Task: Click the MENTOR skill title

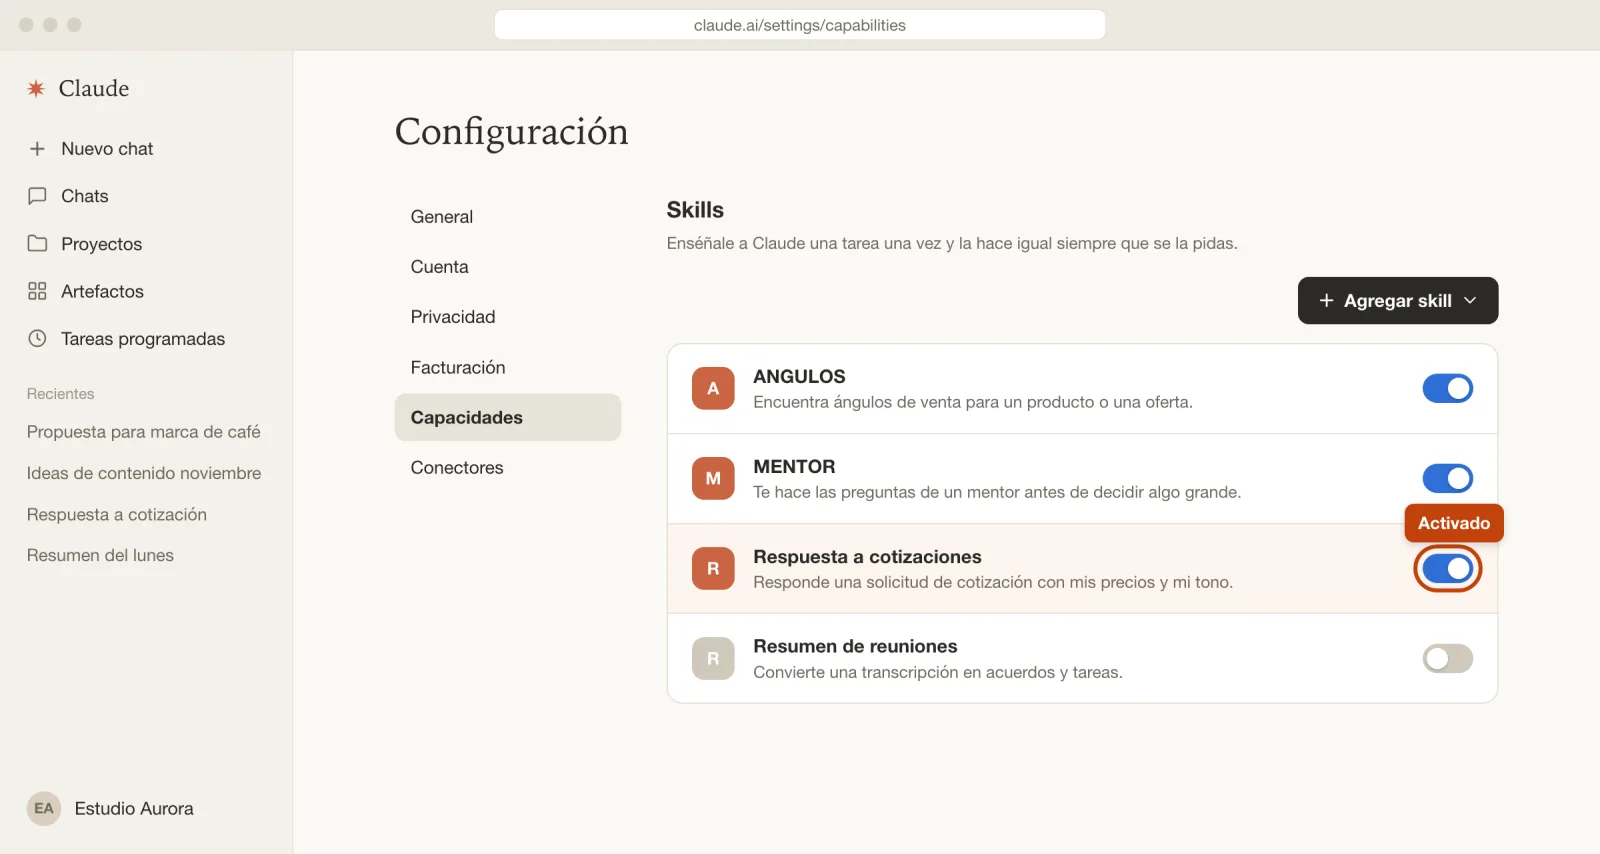Action: click(x=794, y=466)
